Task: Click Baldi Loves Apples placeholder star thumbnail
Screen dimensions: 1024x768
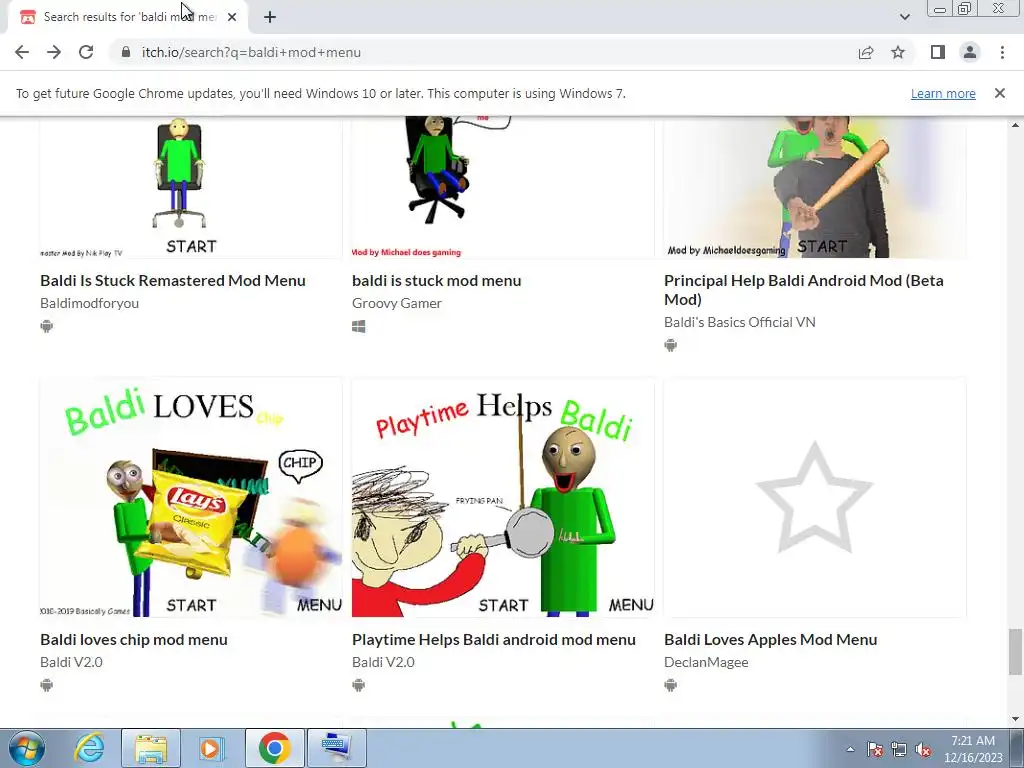Action: [x=815, y=497]
